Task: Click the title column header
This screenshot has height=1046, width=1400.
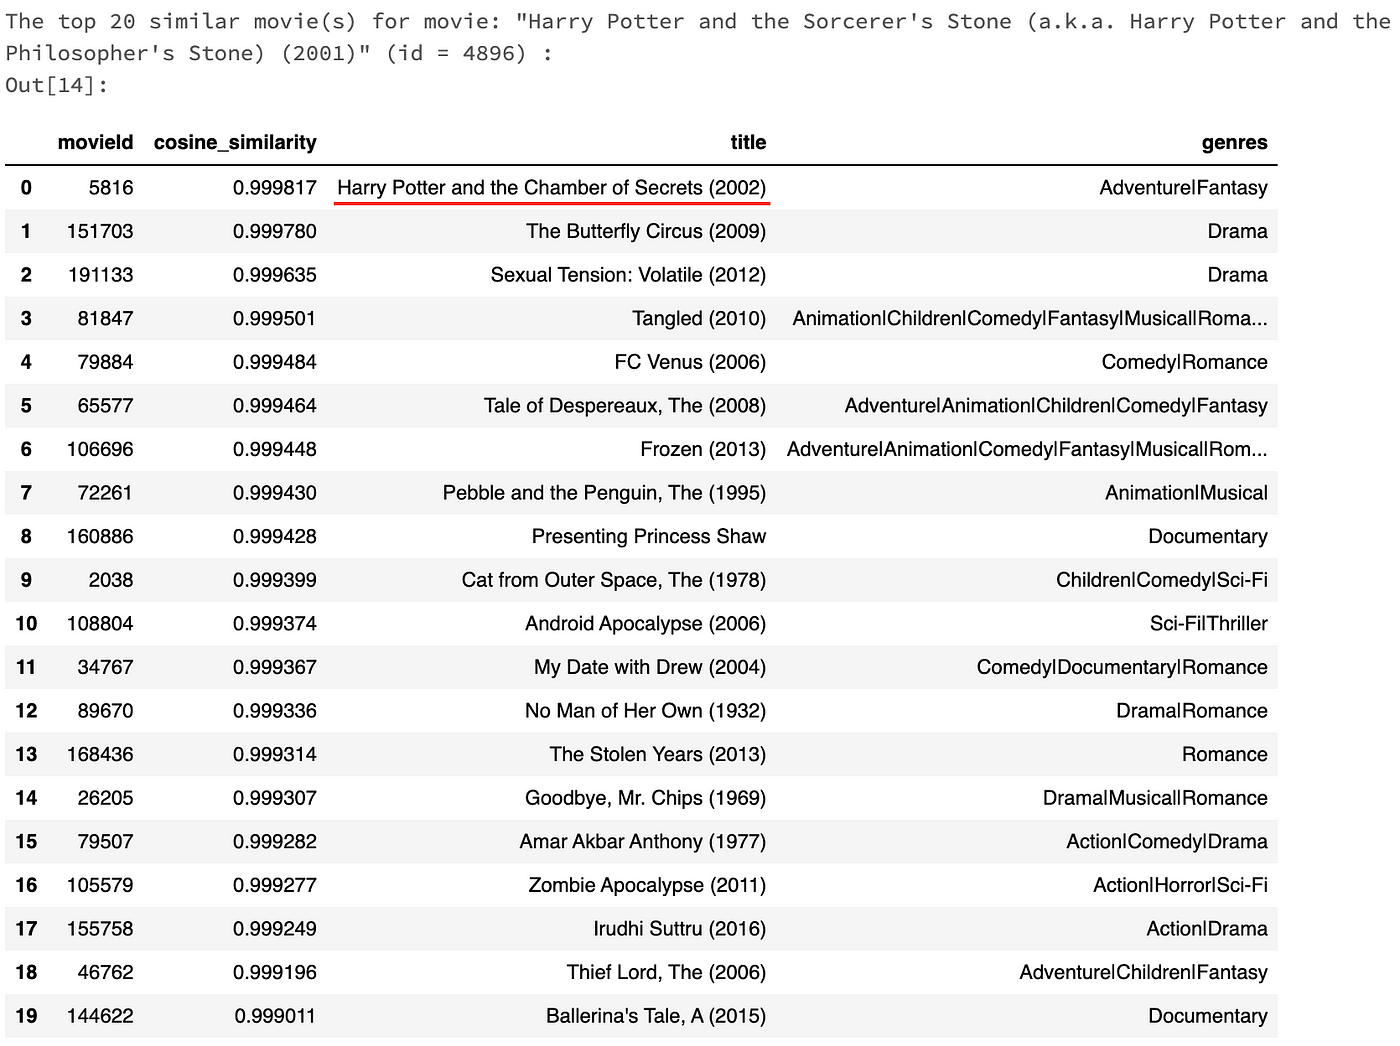Action: pyautogui.click(x=748, y=142)
